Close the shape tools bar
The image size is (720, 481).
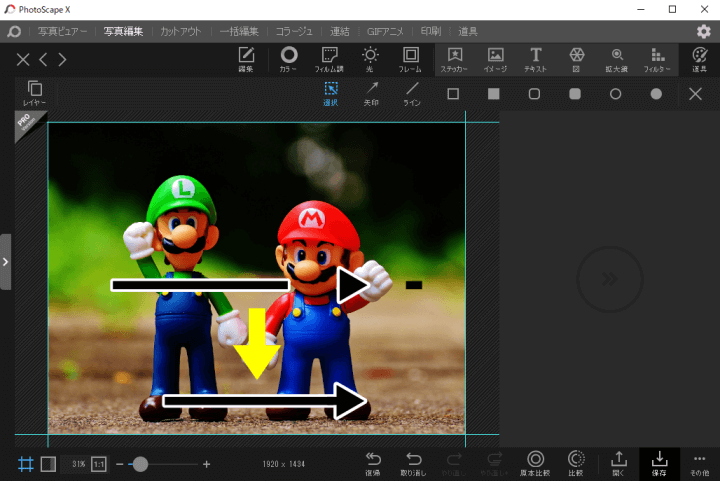tap(695, 94)
